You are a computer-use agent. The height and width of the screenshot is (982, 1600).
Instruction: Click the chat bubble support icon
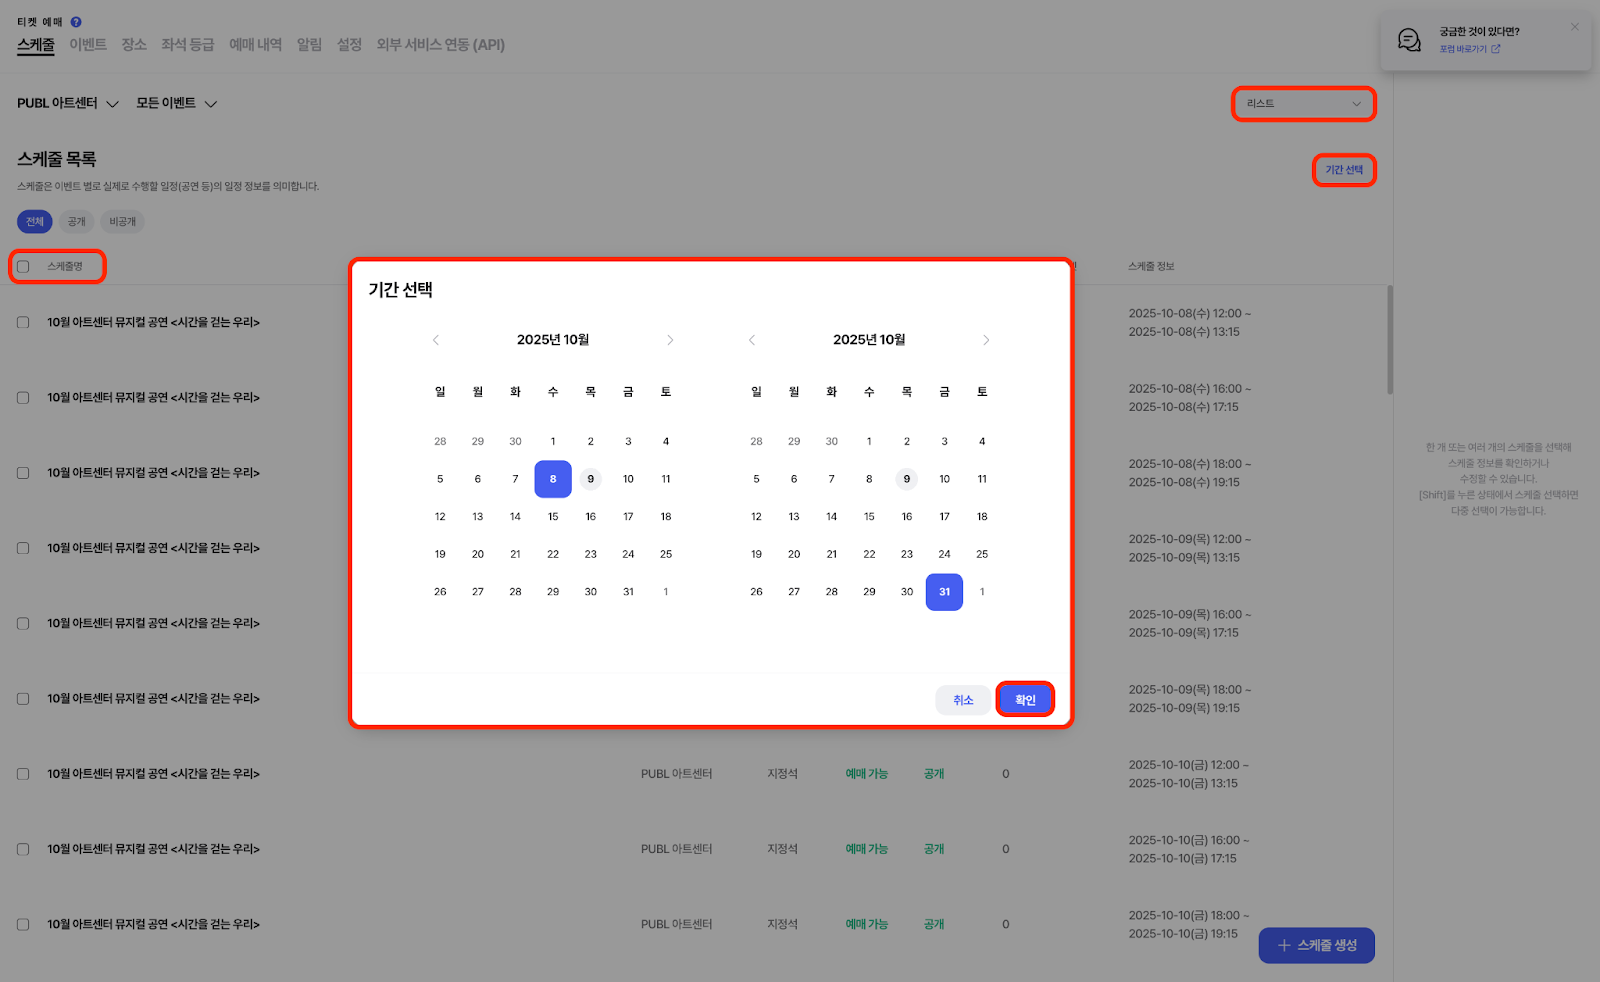1409,40
